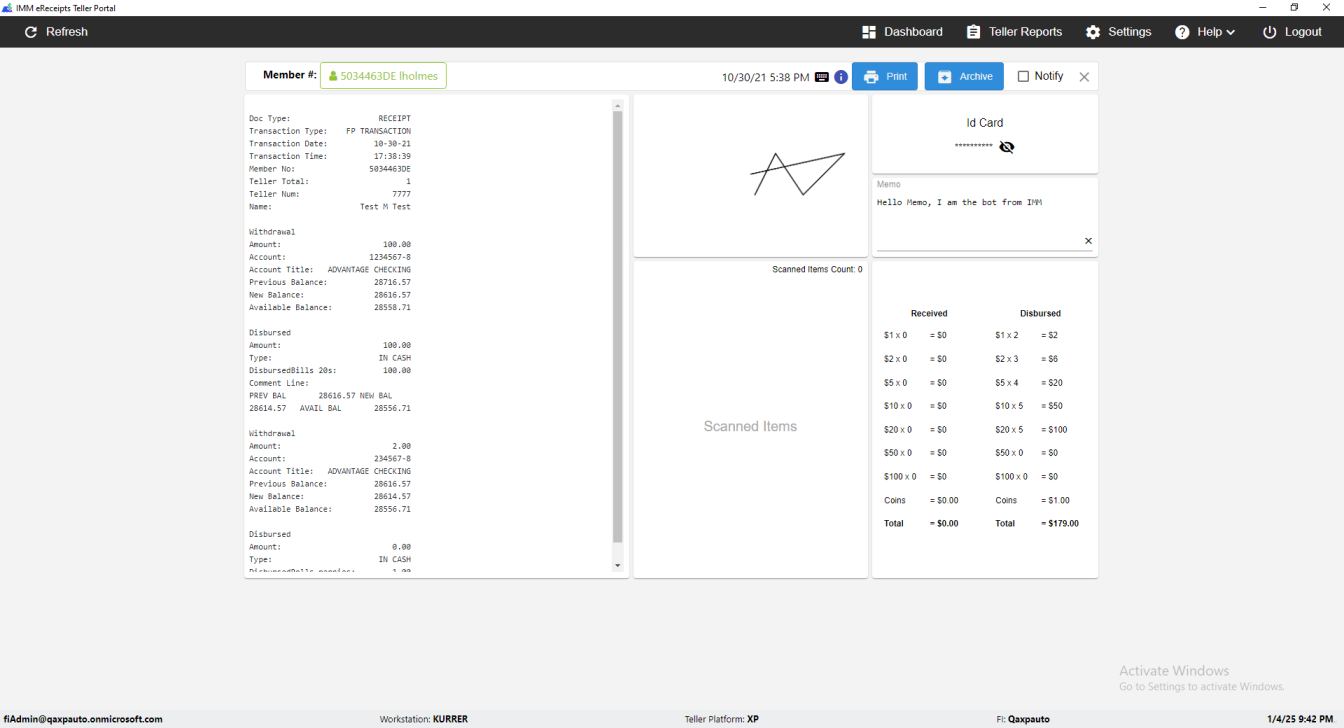Open Settings from the top bar
This screenshot has width=1344, height=728.
coord(1118,32)
